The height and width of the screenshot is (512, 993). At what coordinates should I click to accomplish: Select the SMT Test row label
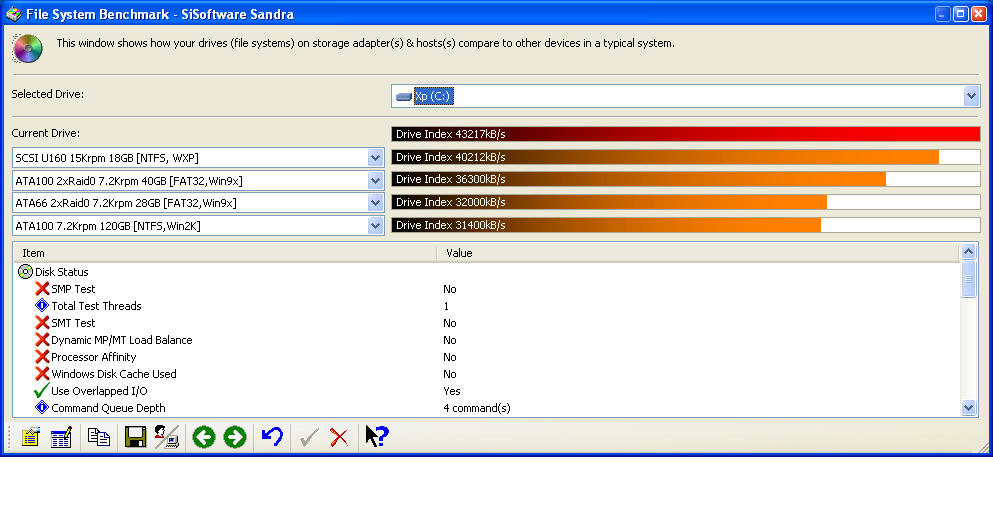[x=73, y=323]
